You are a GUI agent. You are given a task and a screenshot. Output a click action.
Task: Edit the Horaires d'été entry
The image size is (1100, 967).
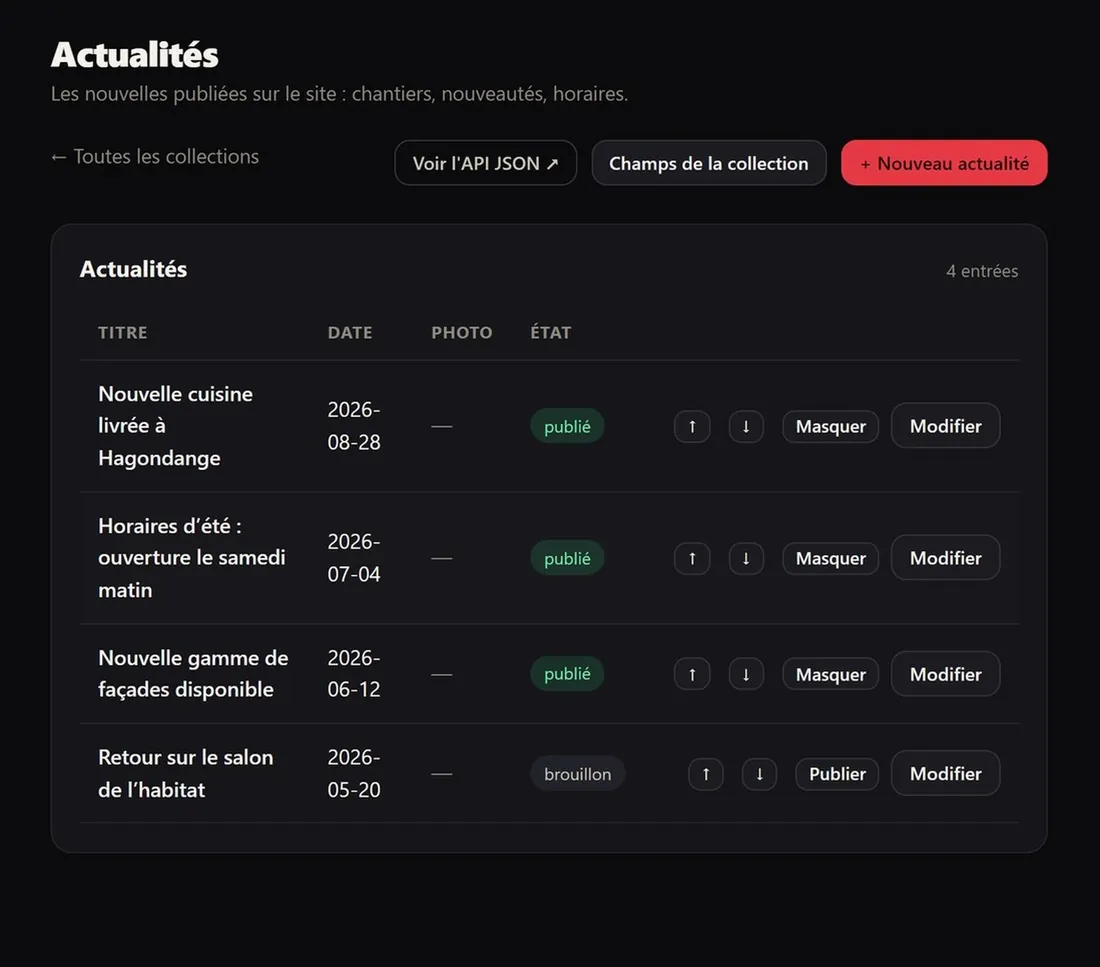(x=946, y=558)
